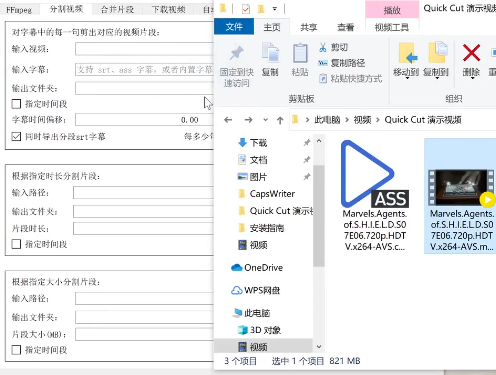The image size is (496, 375).
Task: Open Quick Access Toolbar customize dropdown
Action: pos(275,9)
